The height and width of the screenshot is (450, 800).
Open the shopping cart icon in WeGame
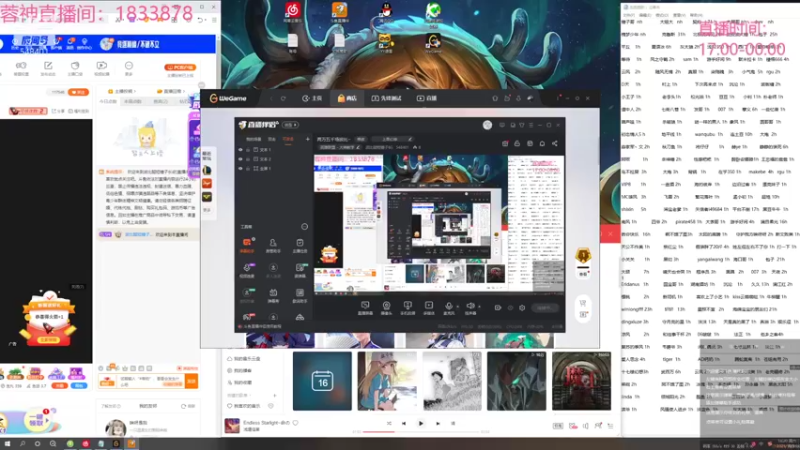pos(583,303)
